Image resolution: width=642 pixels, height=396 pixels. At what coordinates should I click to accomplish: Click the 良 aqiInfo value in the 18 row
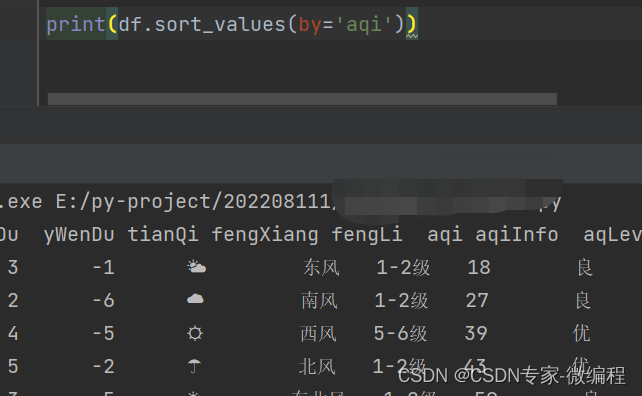coord(585,268)
